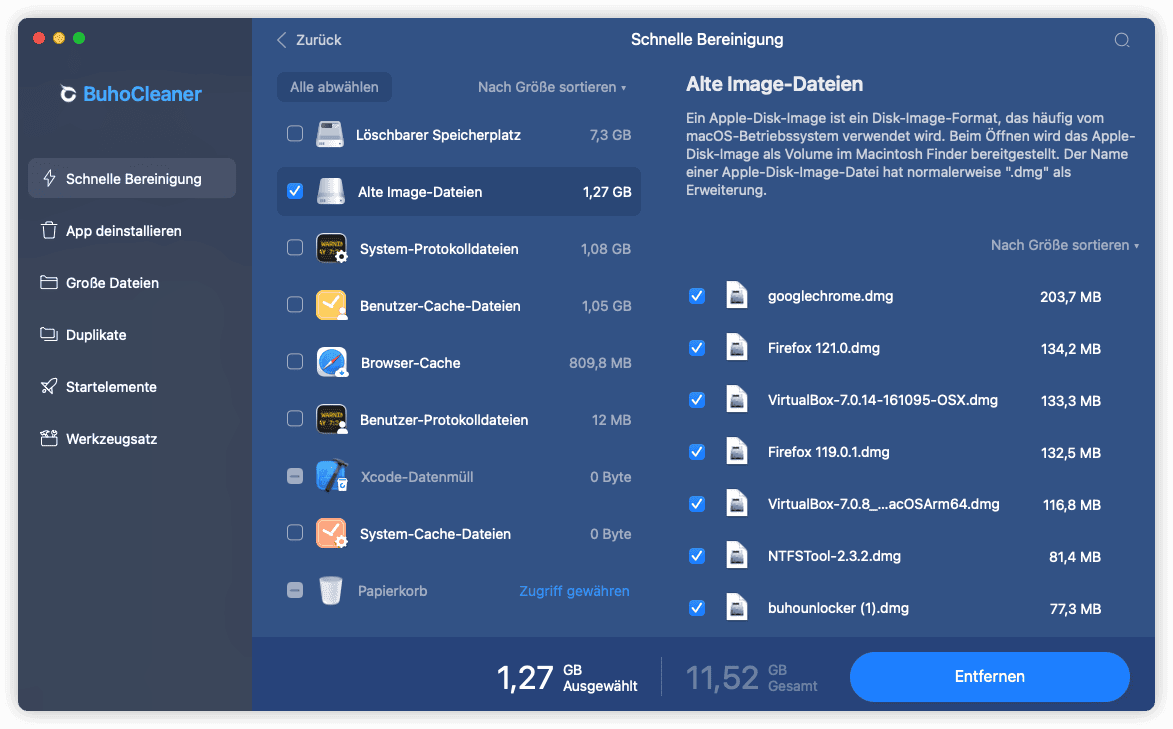Screen dimensions: 1173x729
Task: Open App deinstallieren sidebar section
Action: pyautogui.click(x=132, y=231)
